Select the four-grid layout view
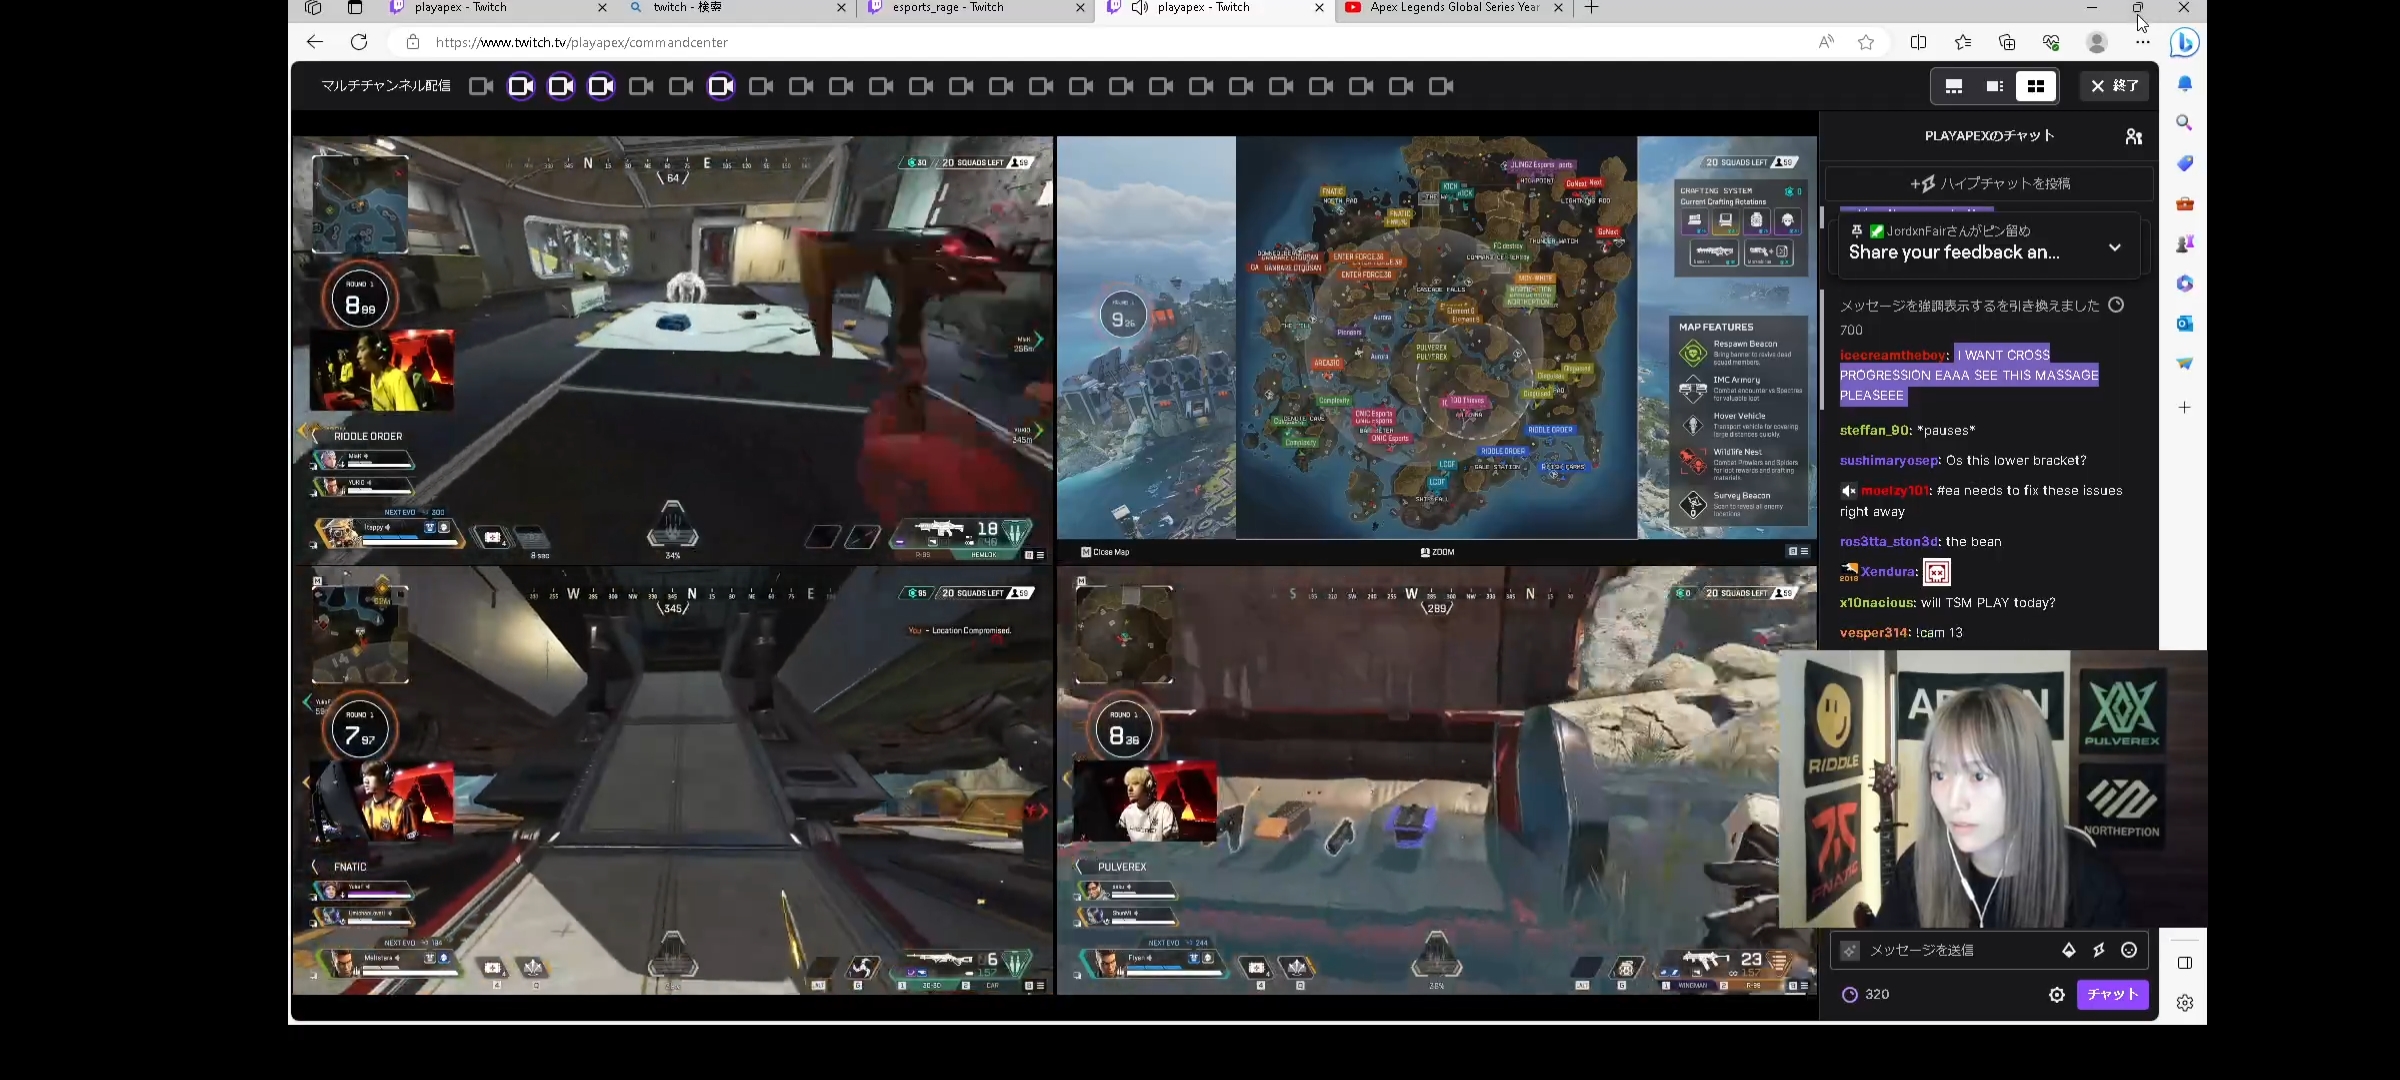This screenshot has width=2400, height=1080. tap(2035, 86)
